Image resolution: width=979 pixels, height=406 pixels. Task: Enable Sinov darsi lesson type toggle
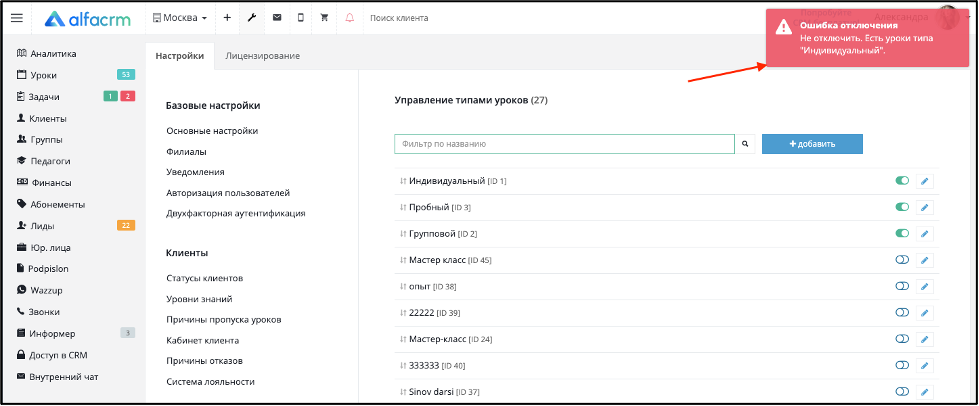[x=902, y=392]
